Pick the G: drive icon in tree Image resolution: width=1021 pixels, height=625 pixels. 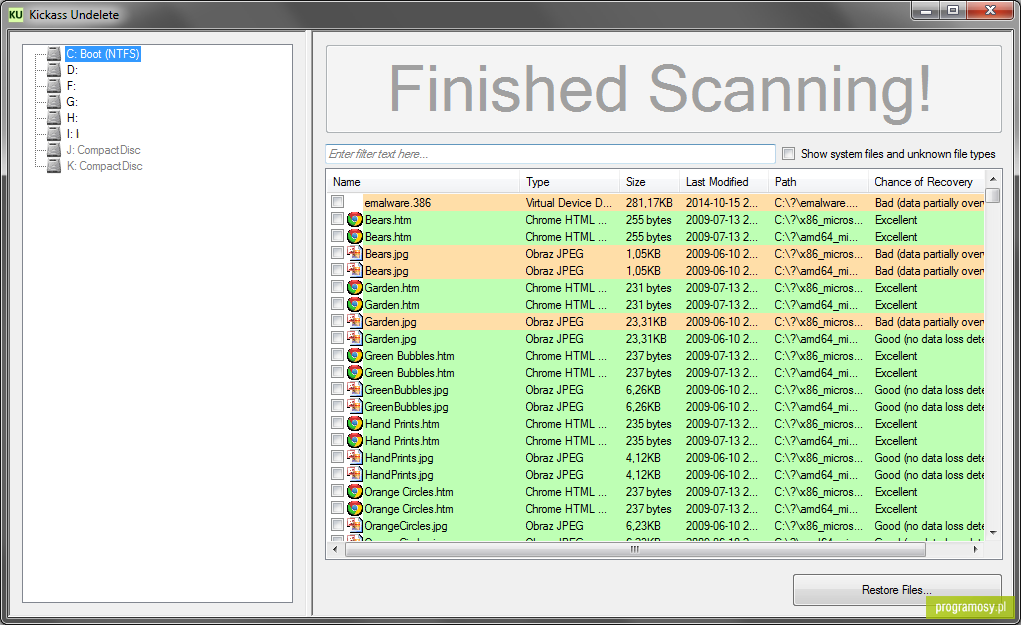54,102
